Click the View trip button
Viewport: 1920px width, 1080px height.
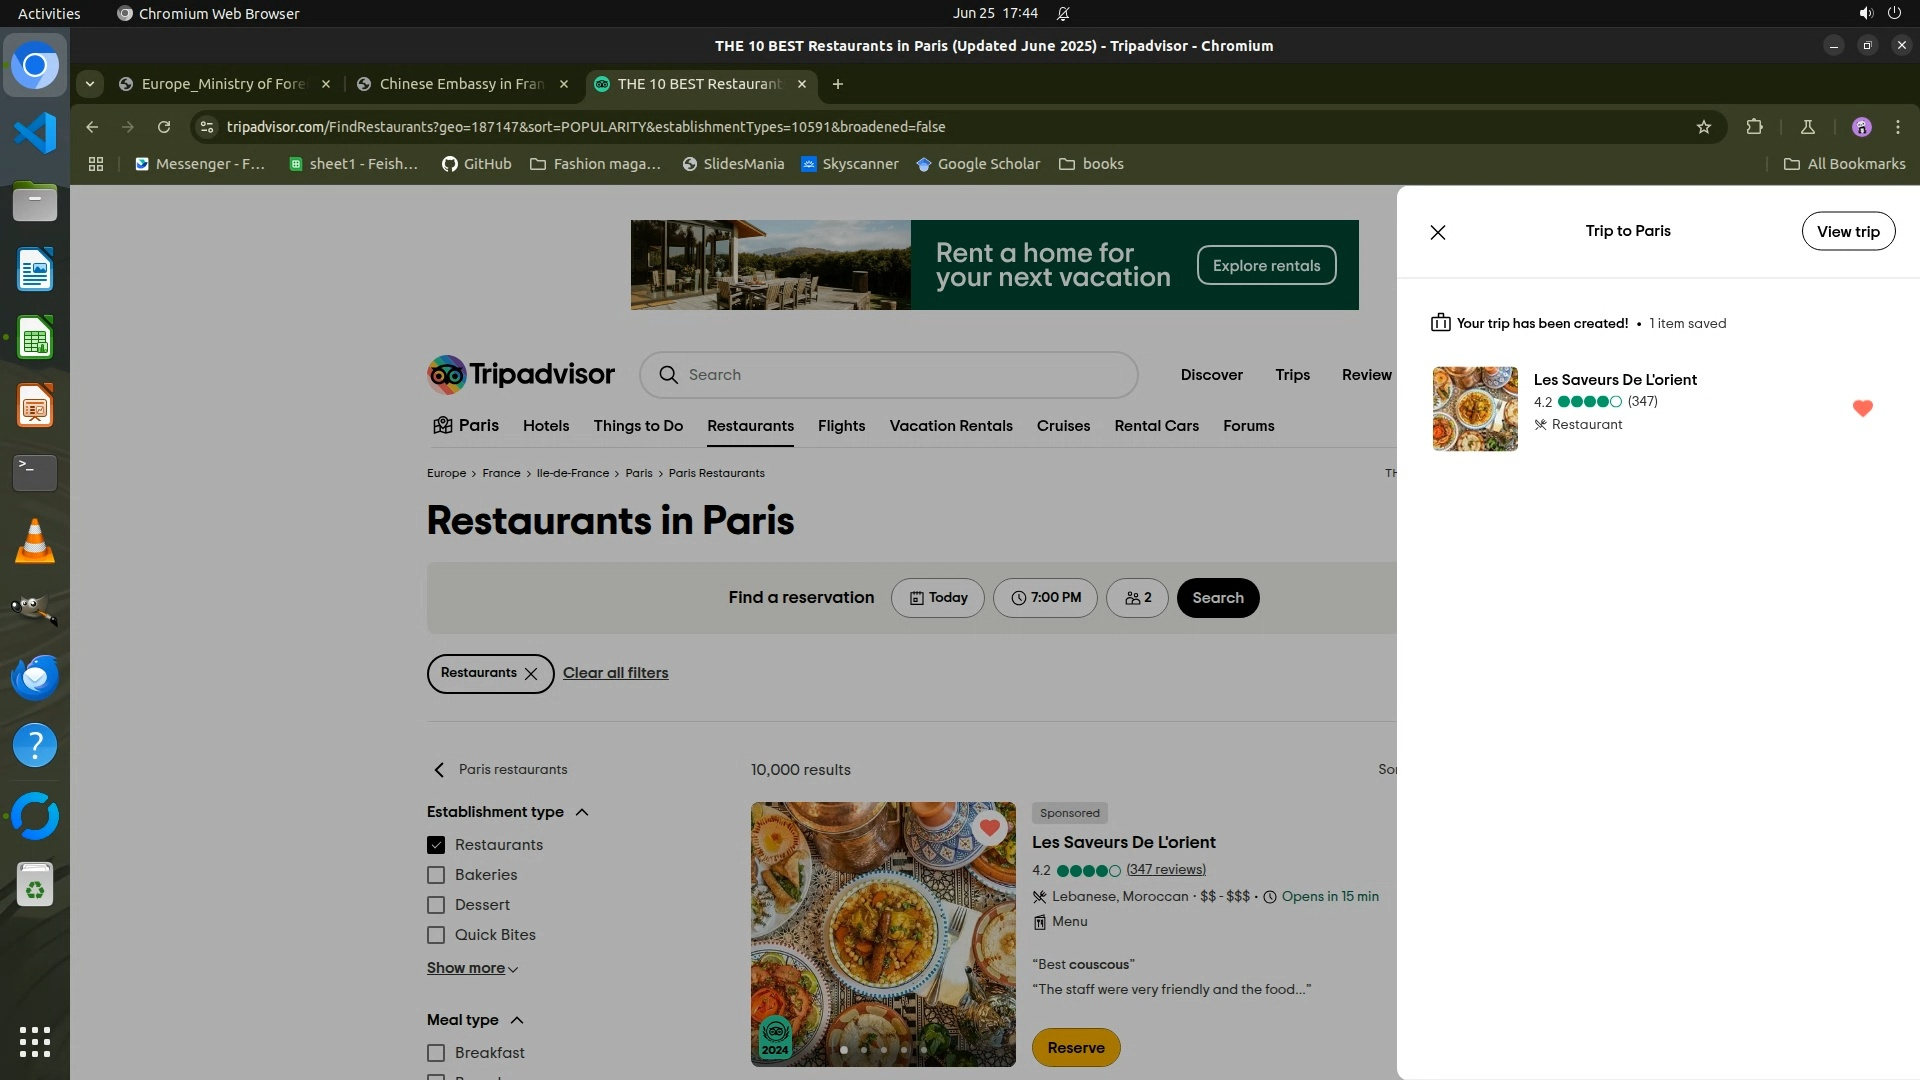click(x=1848, y=232)
